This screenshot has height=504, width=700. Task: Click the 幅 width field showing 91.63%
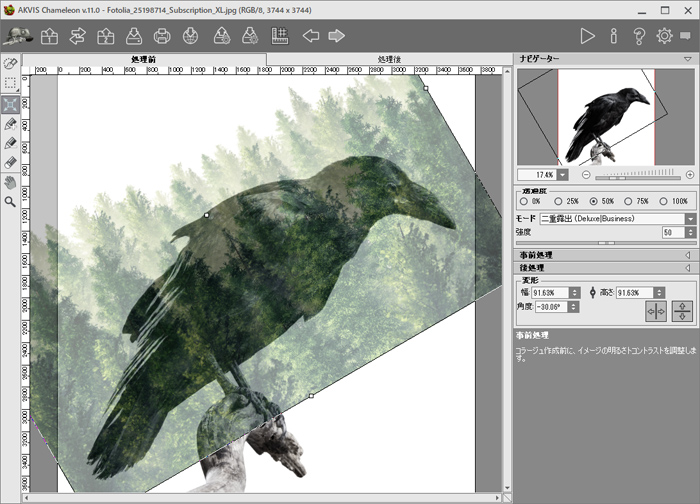(550, 293)
